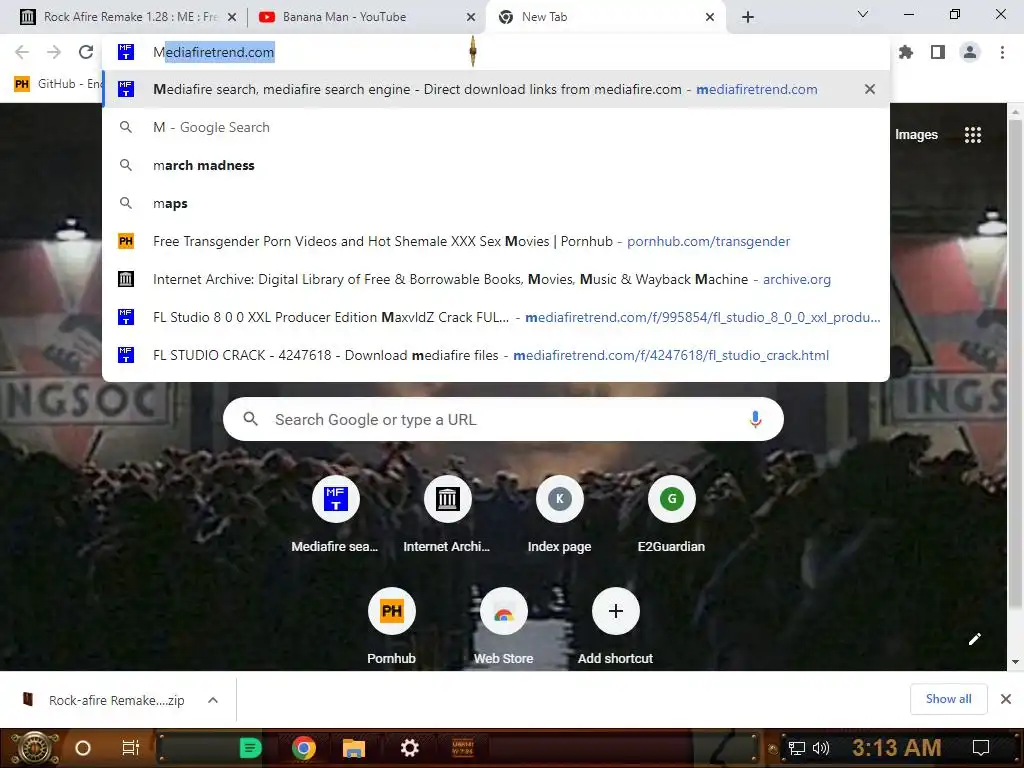Viewport: 1024px width, 768px height.
Task: Open the Index page shortcut tile
Action: point(560,516)
